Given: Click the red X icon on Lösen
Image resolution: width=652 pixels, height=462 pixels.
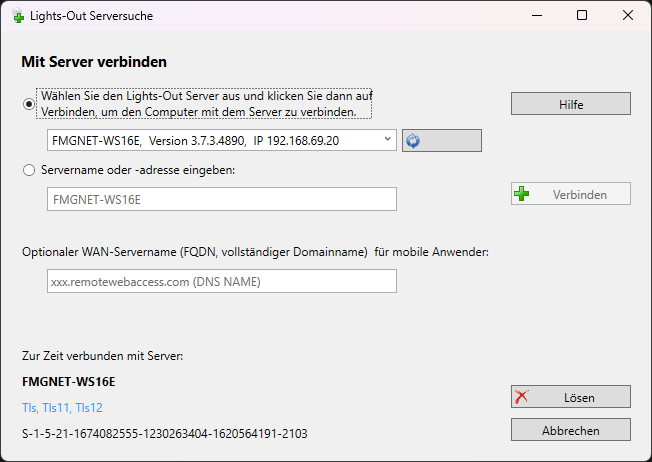Looking at the screenshot, I should coord(522,397).
